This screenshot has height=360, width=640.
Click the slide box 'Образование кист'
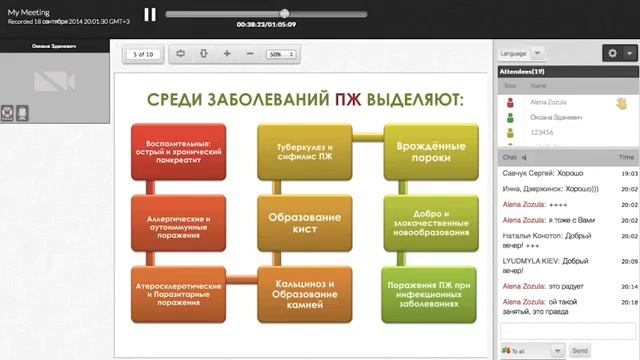click(305, 223)
